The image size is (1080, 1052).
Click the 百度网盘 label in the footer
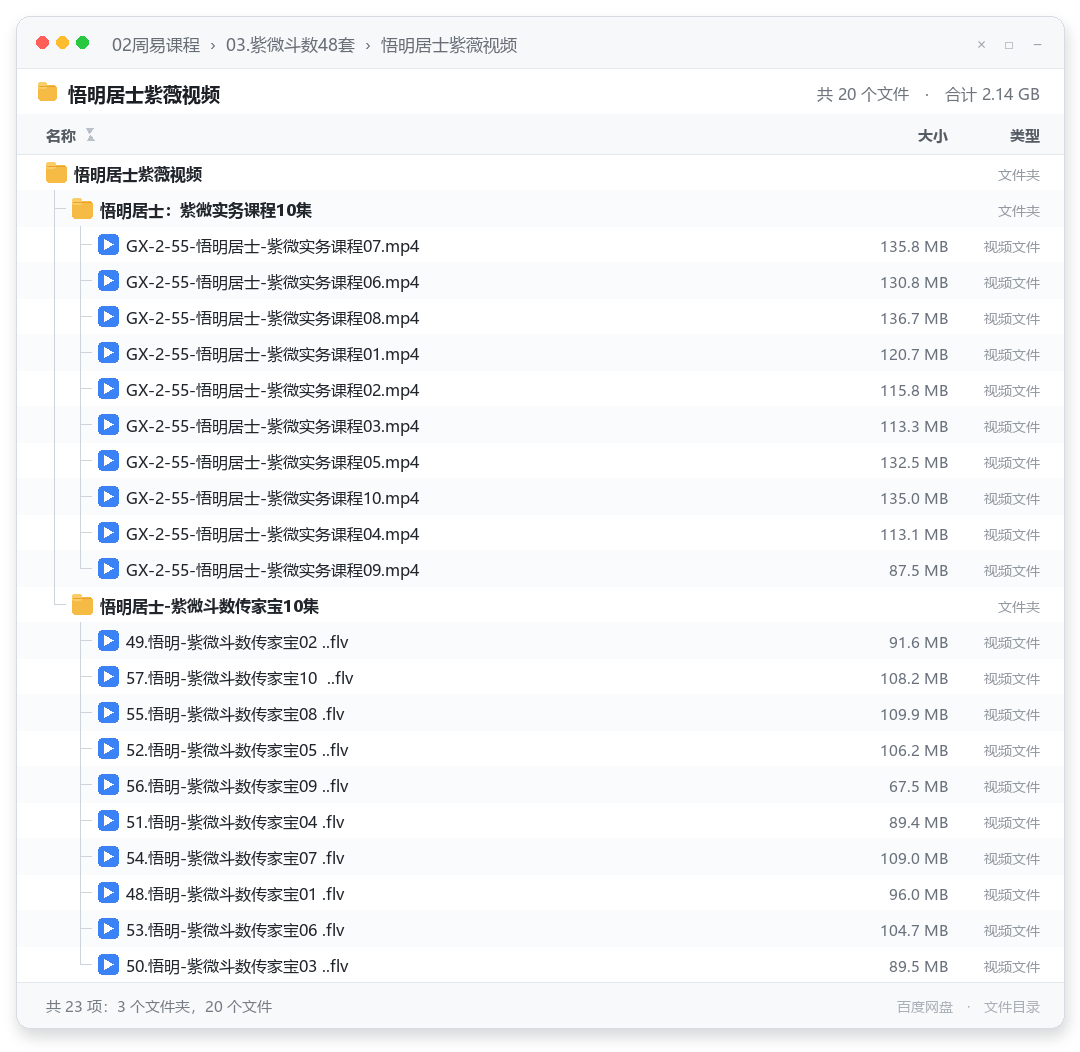click(x=925, y=1007)
